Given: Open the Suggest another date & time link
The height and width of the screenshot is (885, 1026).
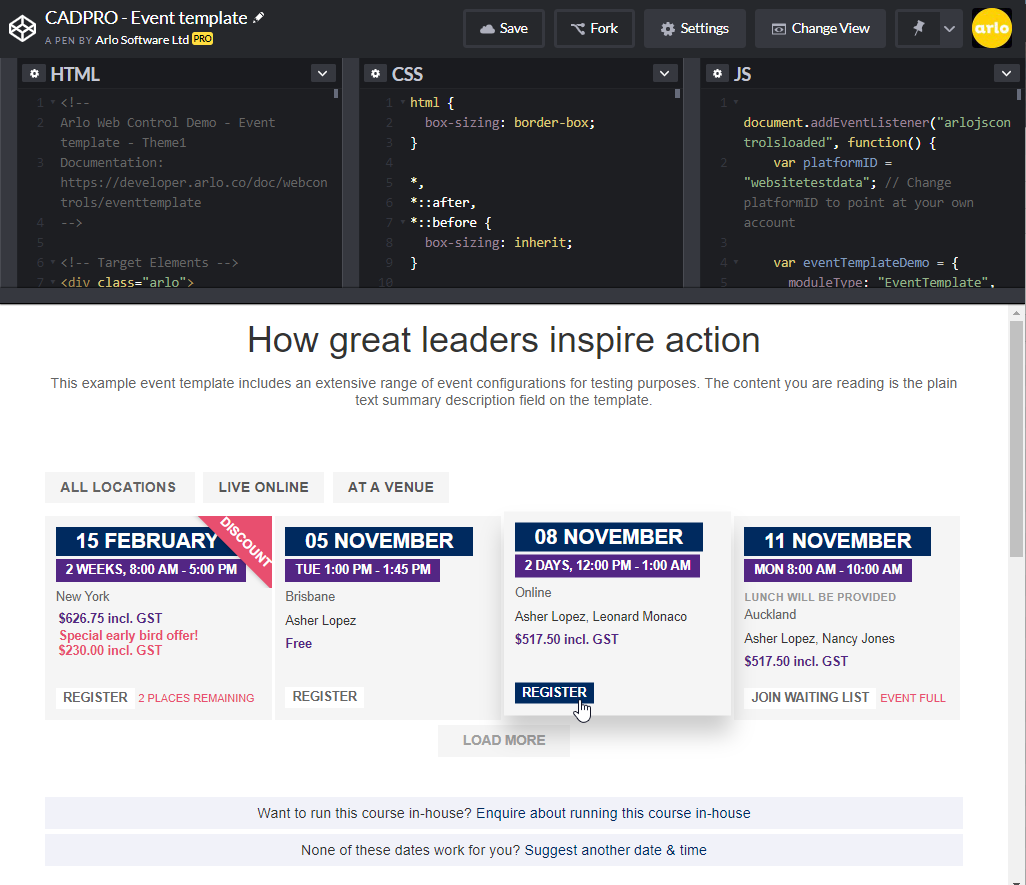Looking at the screenshot, I should point(615,850).
